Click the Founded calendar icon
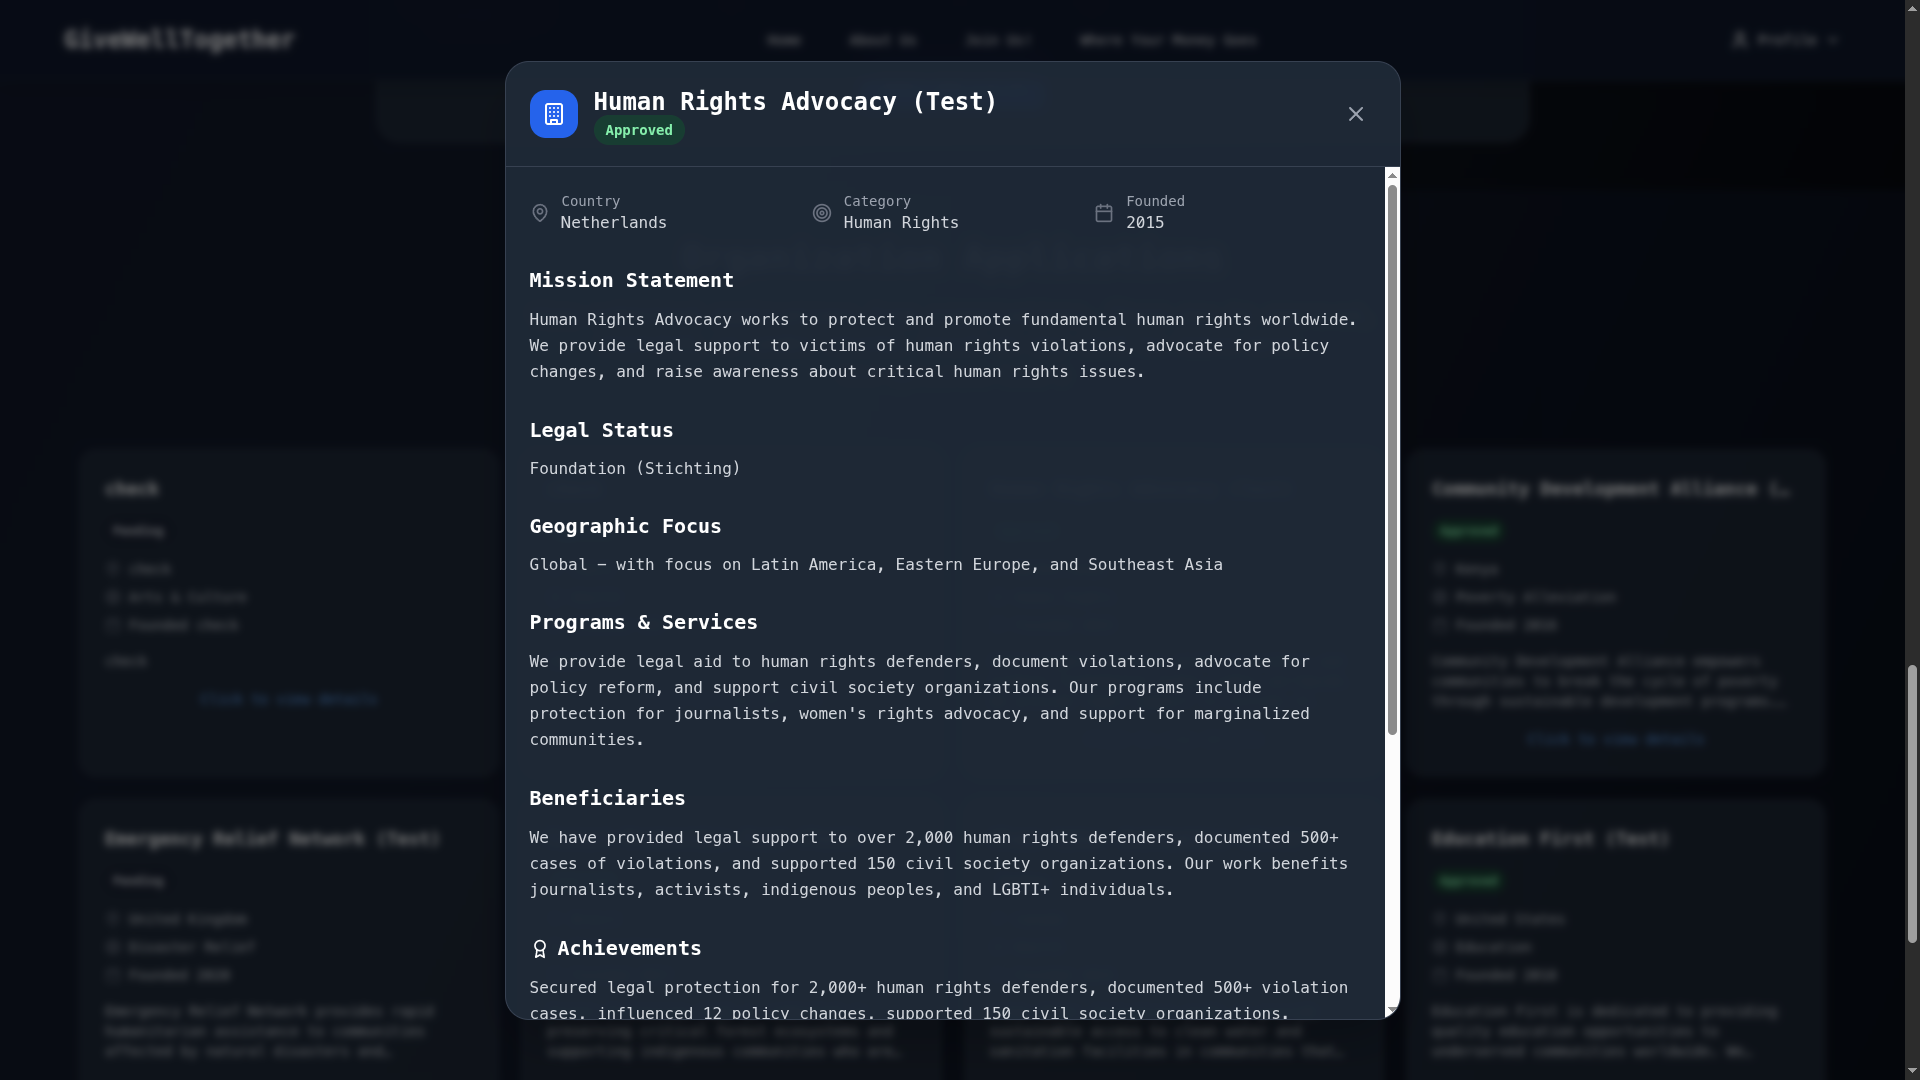The image size is (1920, 1080). click(1104, 213)
